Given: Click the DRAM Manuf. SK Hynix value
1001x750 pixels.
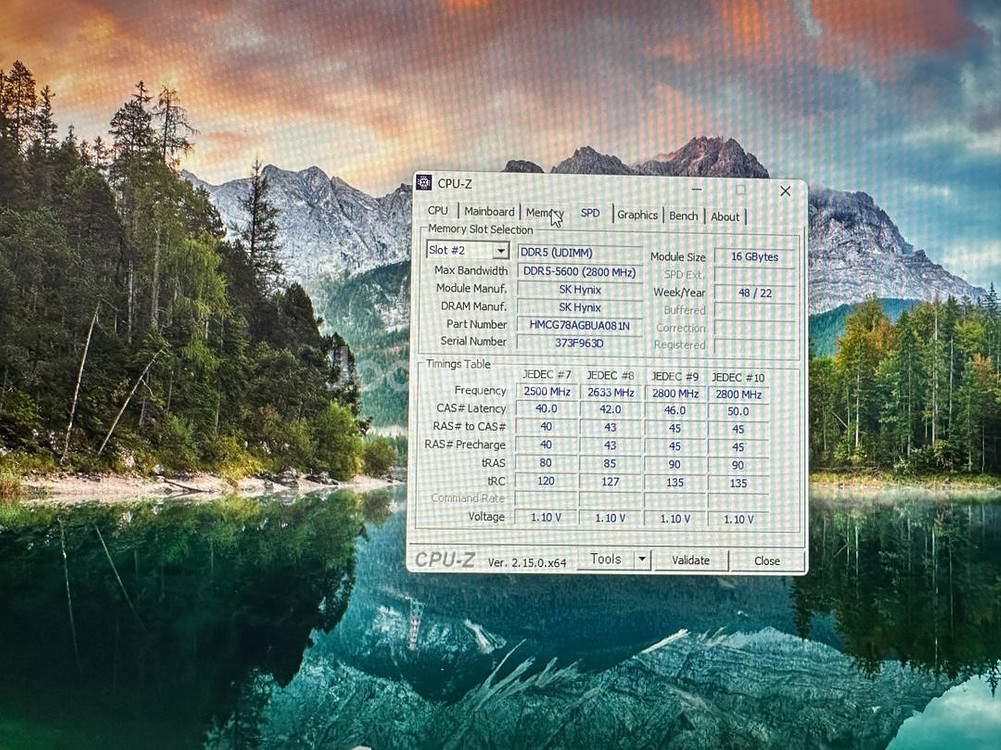Looking at the screenshot, I should (579, 308).
